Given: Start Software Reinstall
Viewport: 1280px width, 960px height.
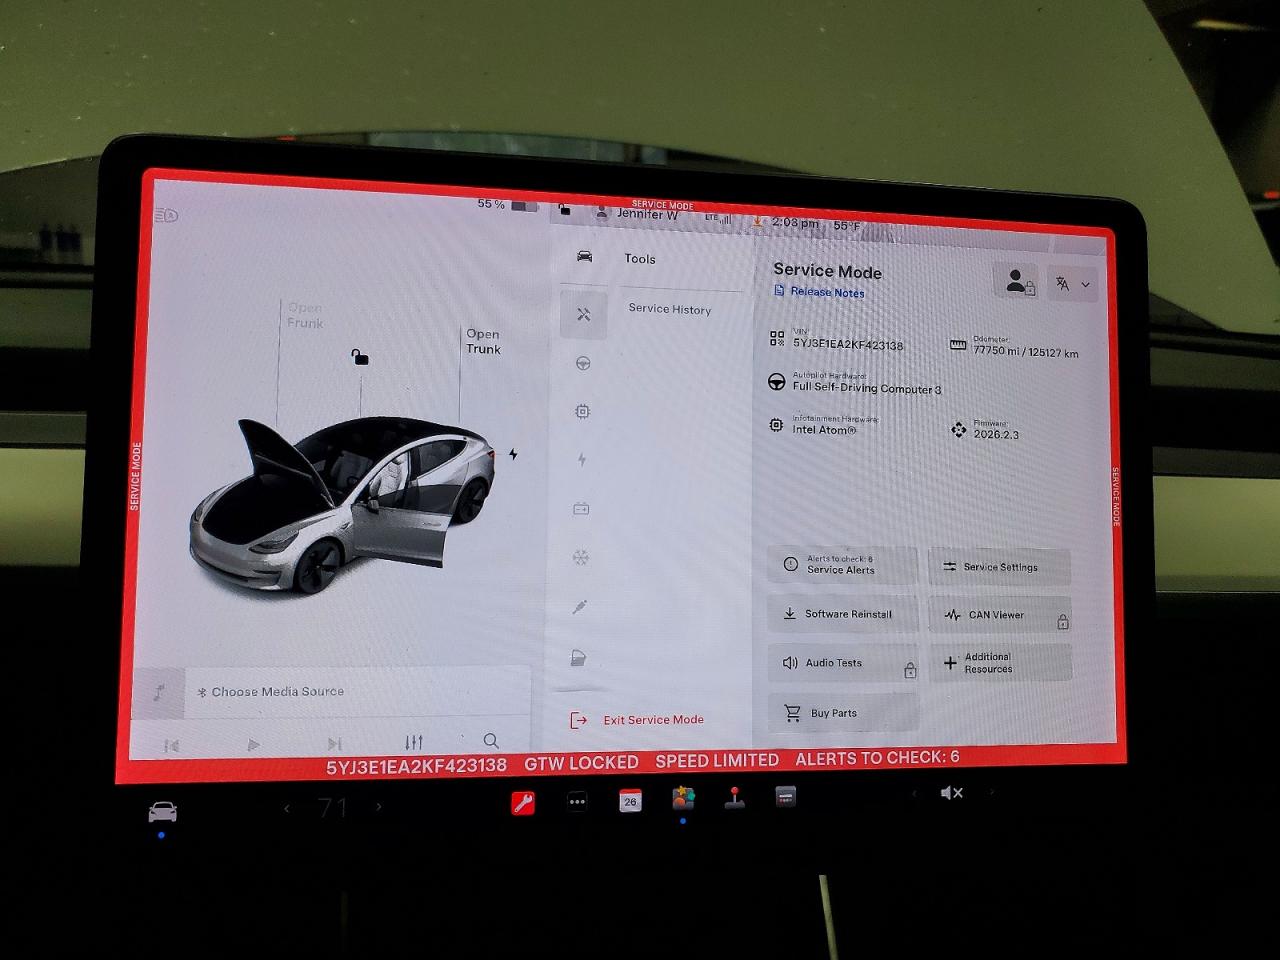Looking at the screenshot, I should 842,614.
